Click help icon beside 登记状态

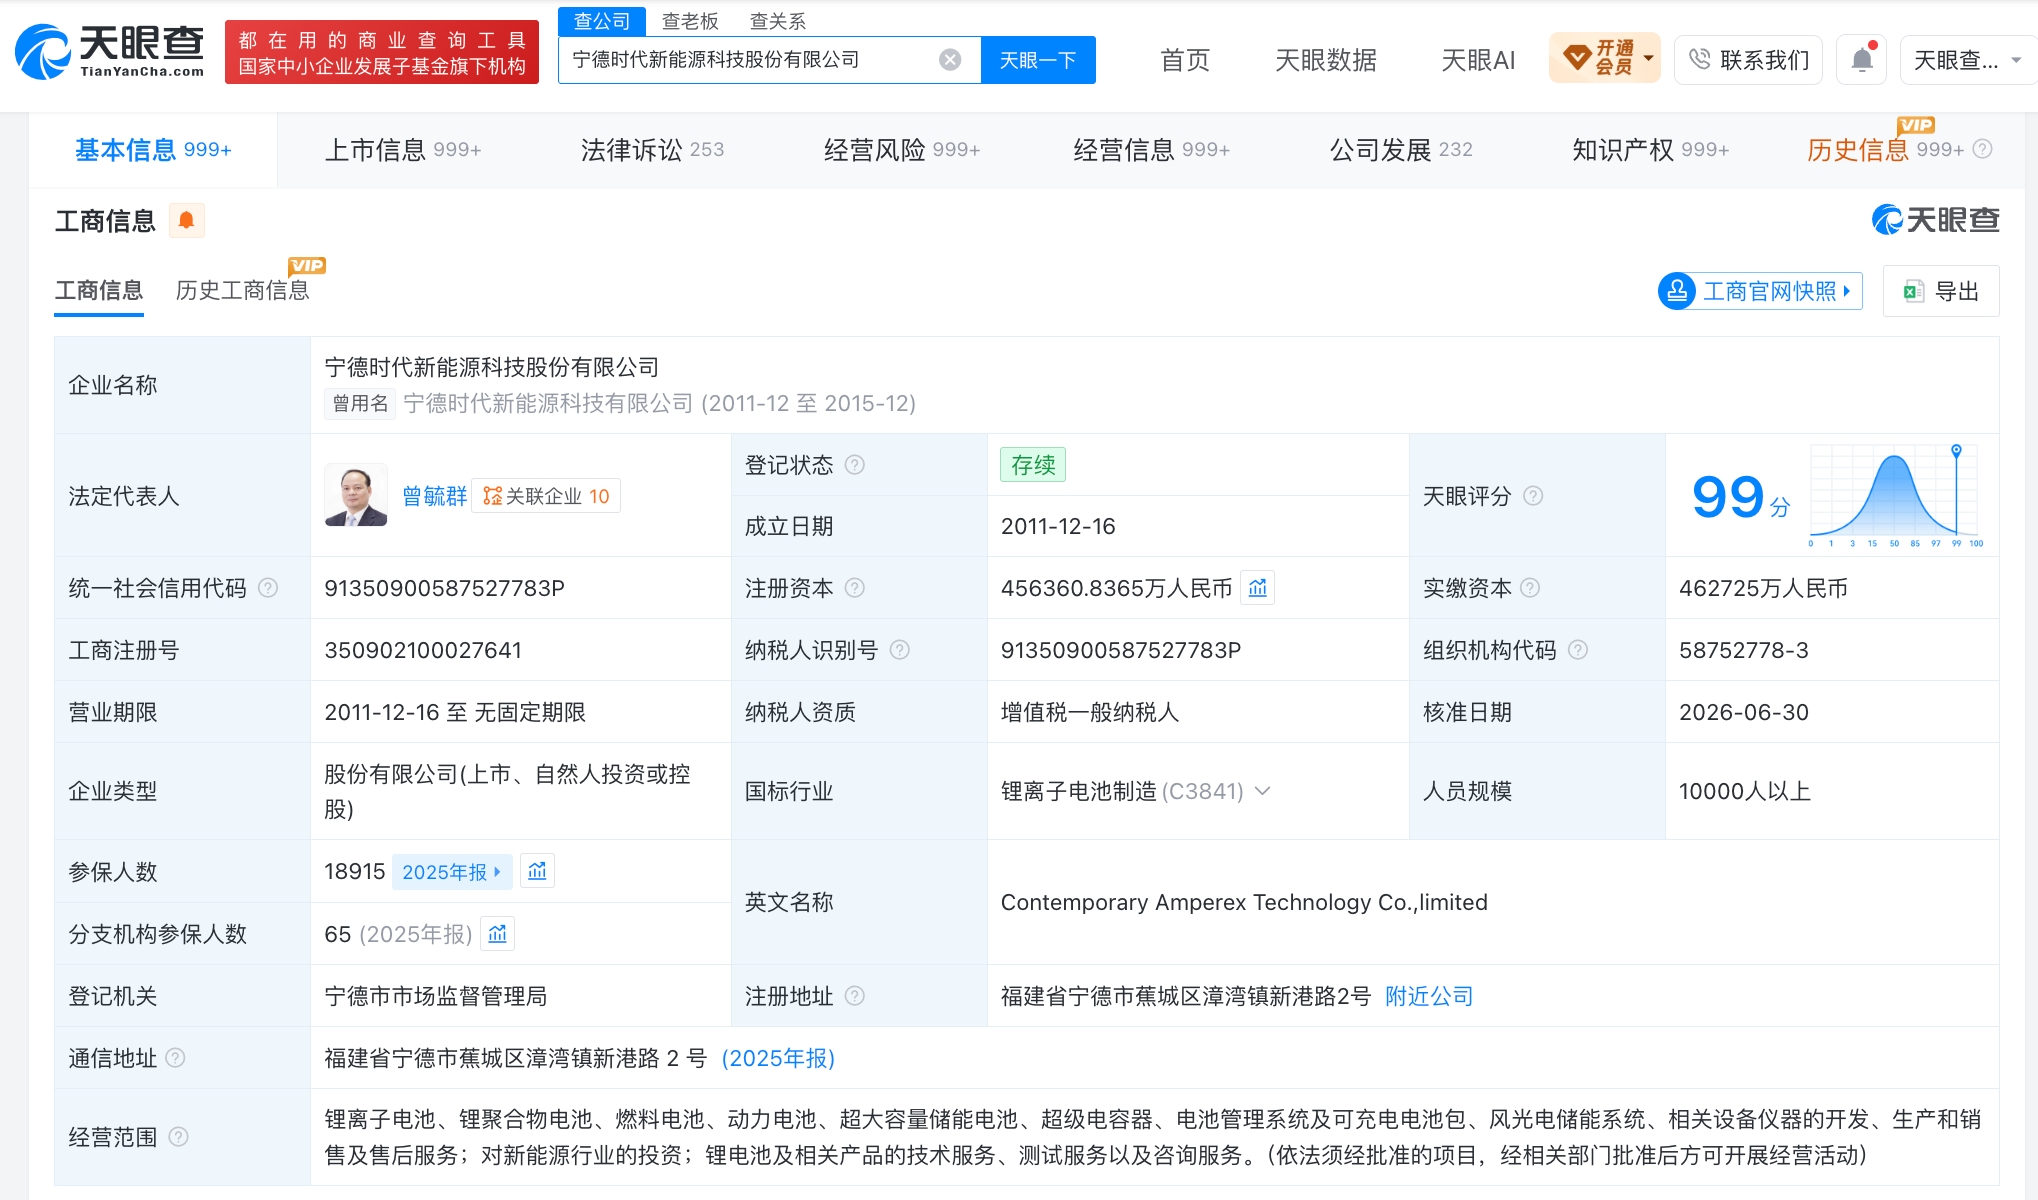(x=854, y=465)
